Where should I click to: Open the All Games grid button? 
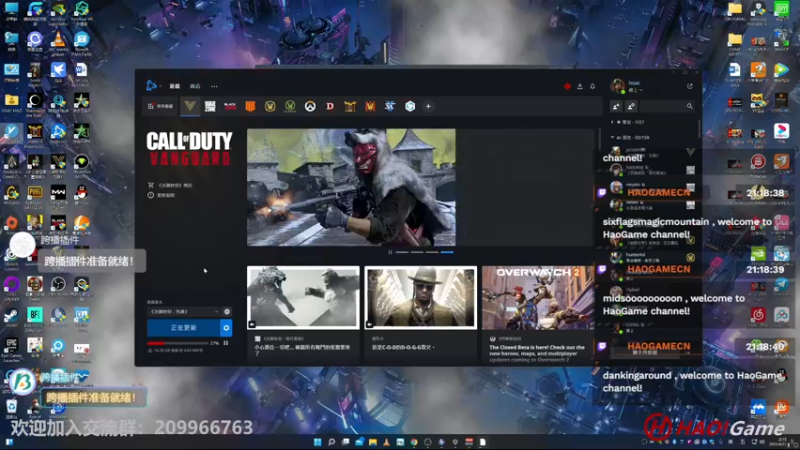160,106
